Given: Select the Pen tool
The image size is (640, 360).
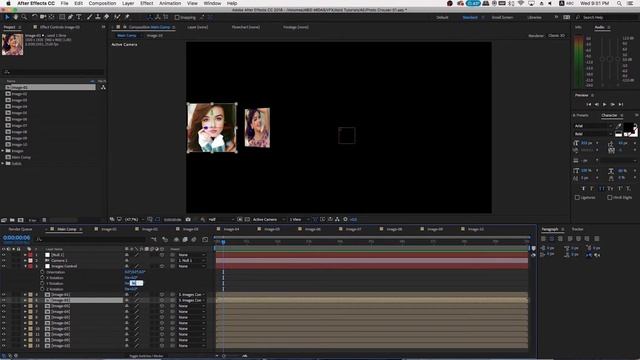Looking at the screenshot, I should click(70, 17).
